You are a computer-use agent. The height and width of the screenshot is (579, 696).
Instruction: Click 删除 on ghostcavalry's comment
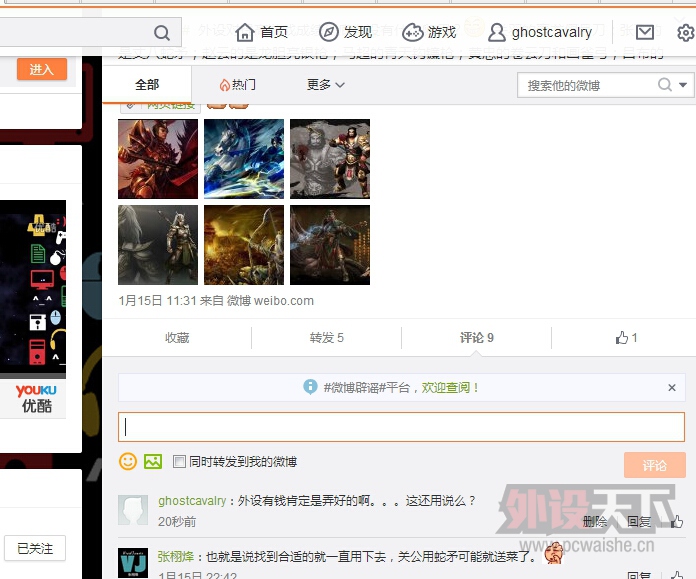(595, 522)
